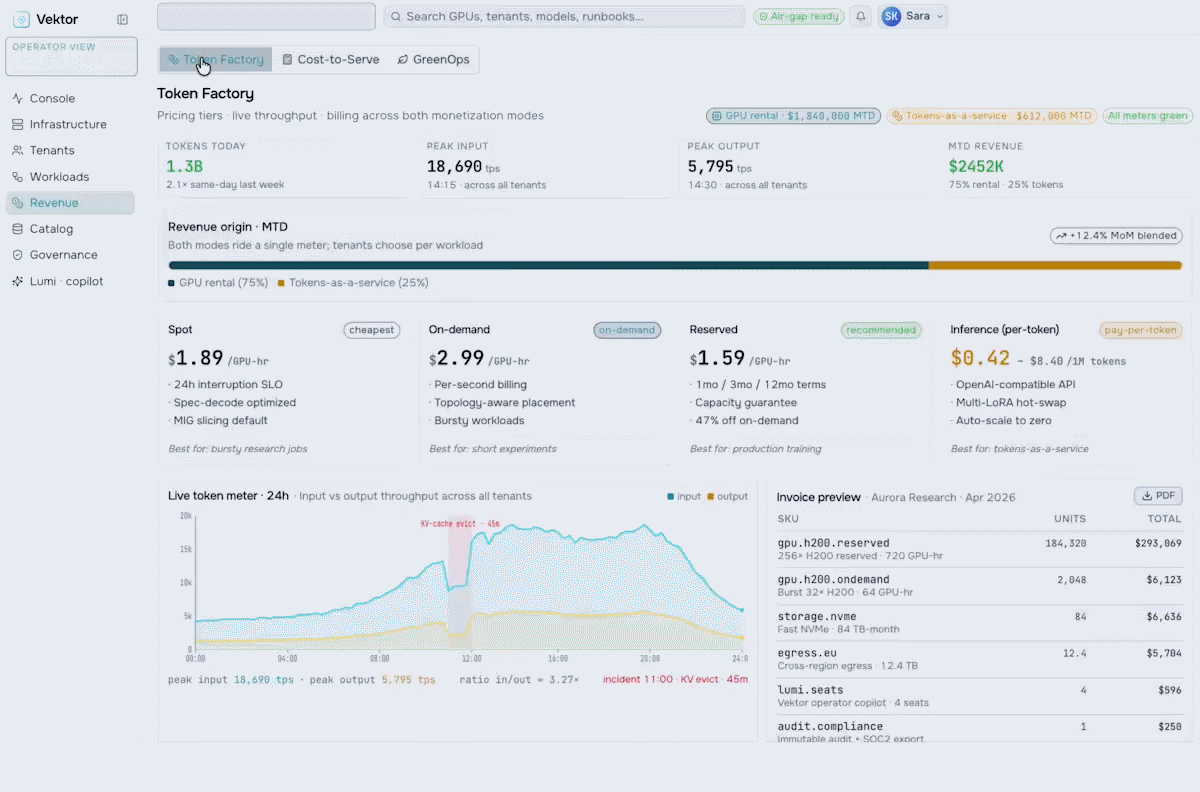Open Console in the sidebar
1200x792 pixels.
(70, 98)
